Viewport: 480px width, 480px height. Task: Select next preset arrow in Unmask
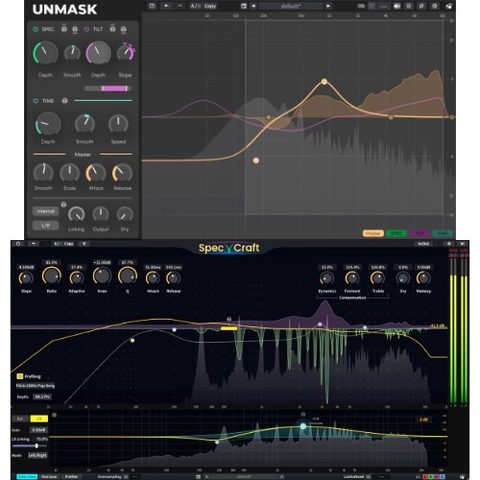328,6
